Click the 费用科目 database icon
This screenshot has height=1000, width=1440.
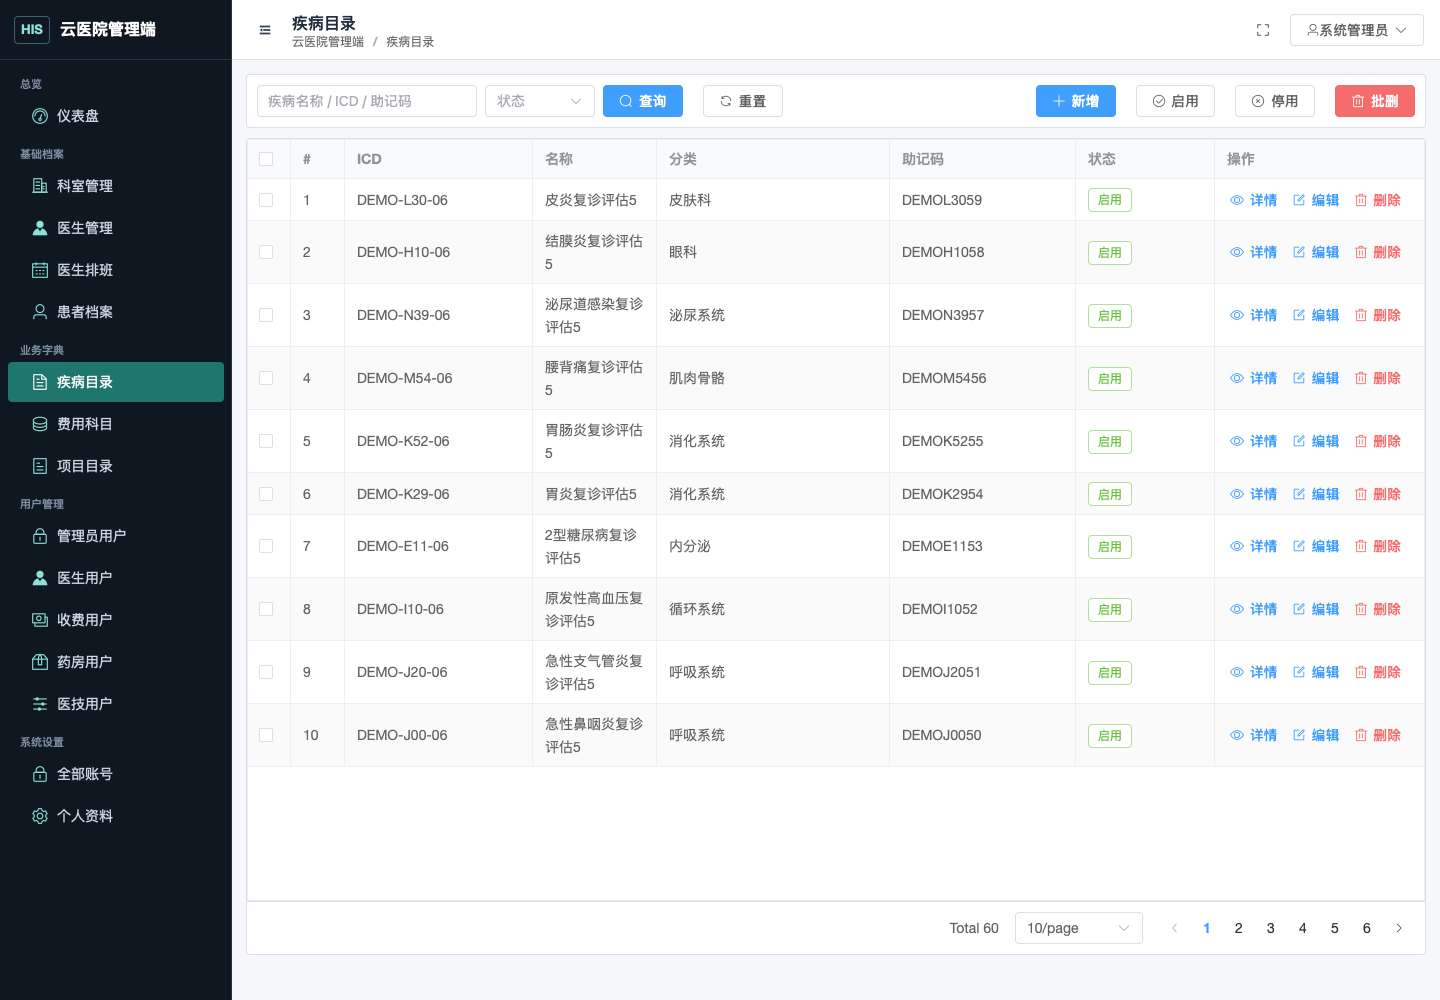point(40,424)
